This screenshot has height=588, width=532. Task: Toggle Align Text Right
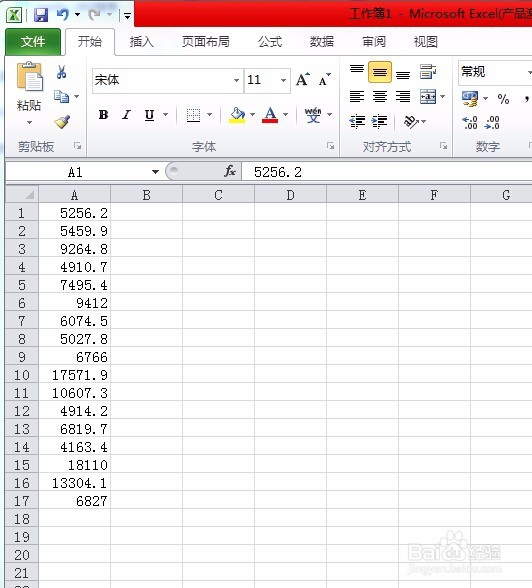tap(403, 97)
